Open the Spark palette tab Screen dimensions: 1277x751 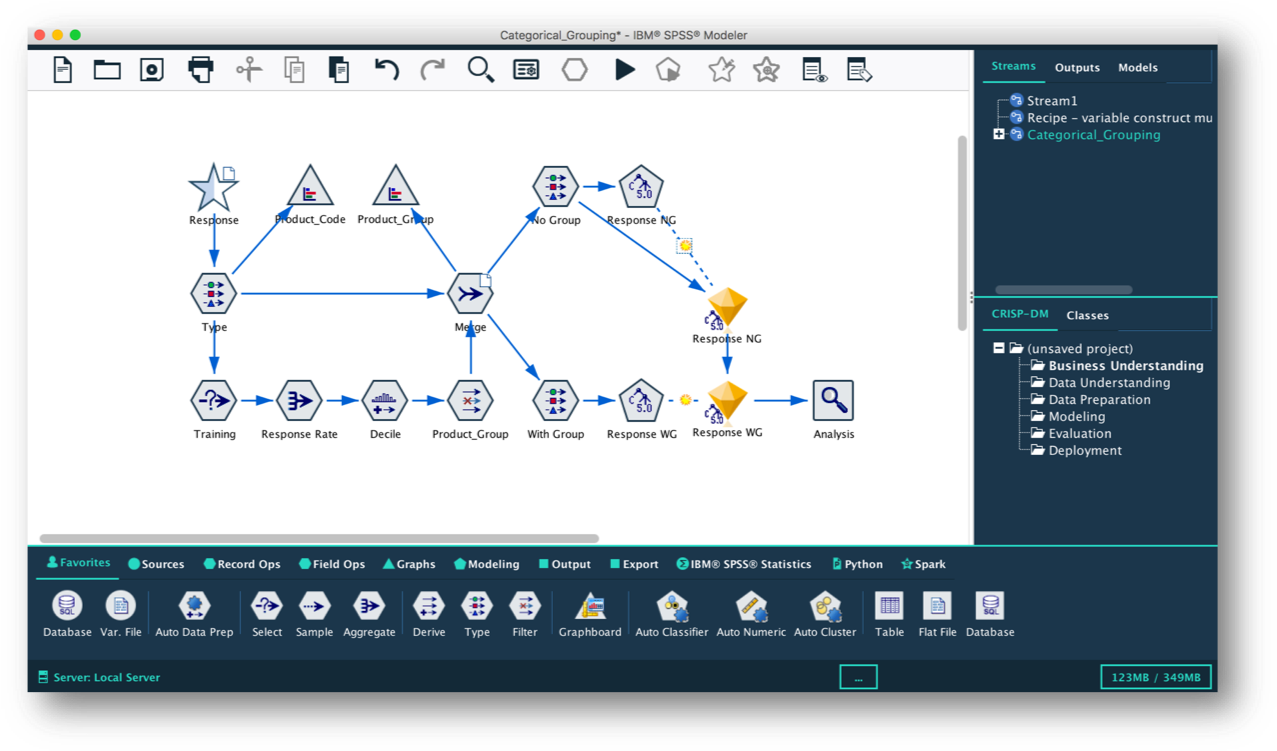tap(923, 564)
